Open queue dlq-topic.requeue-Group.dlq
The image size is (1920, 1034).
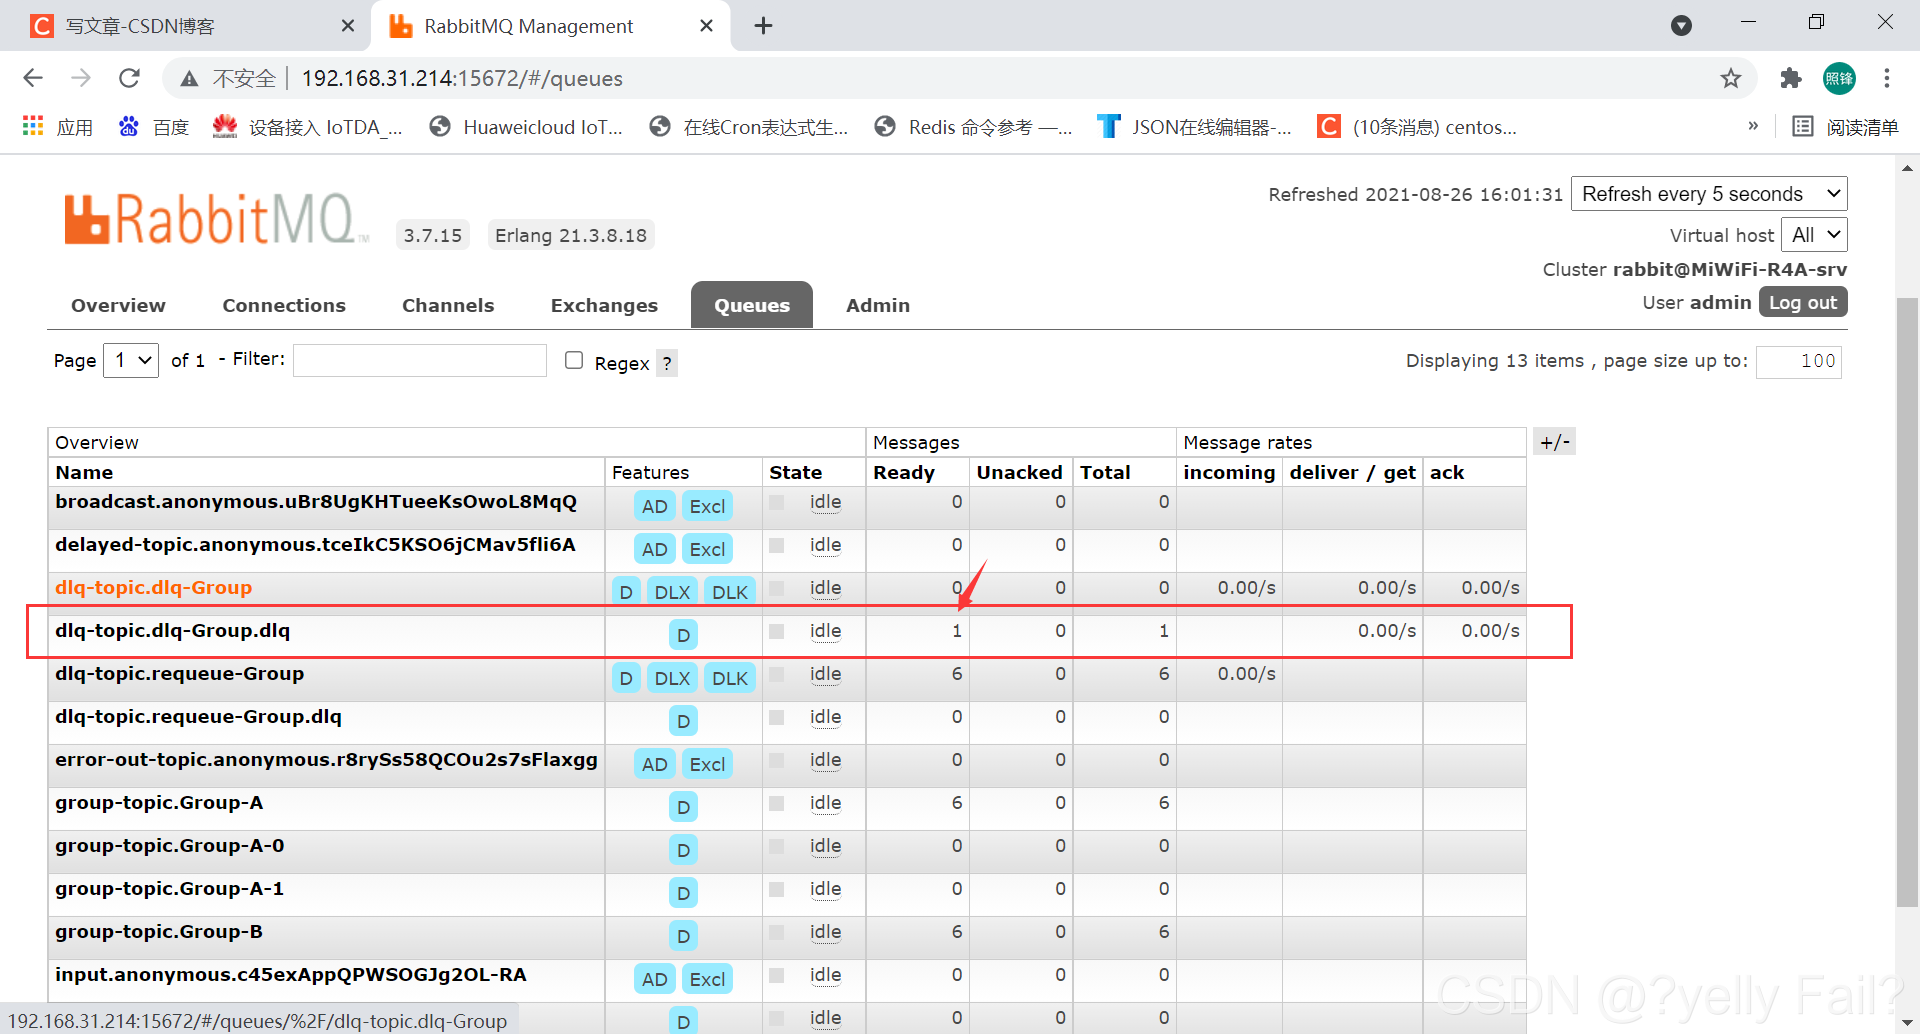point(198,717)
